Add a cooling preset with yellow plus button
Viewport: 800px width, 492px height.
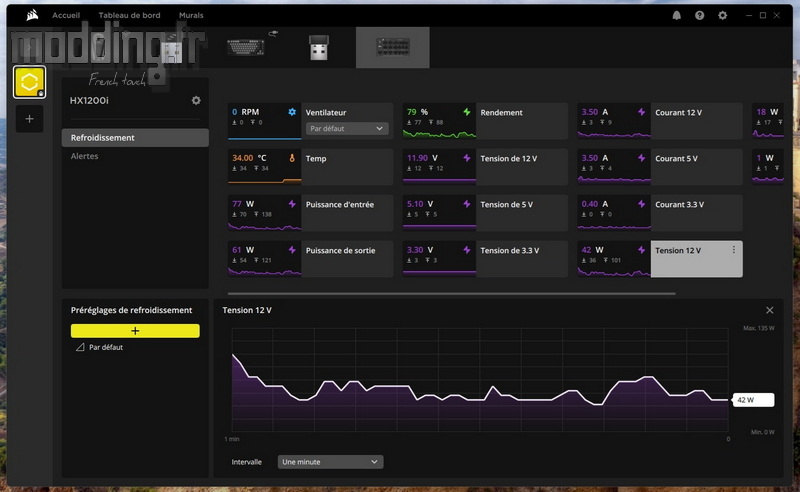(x=135, y=331)
